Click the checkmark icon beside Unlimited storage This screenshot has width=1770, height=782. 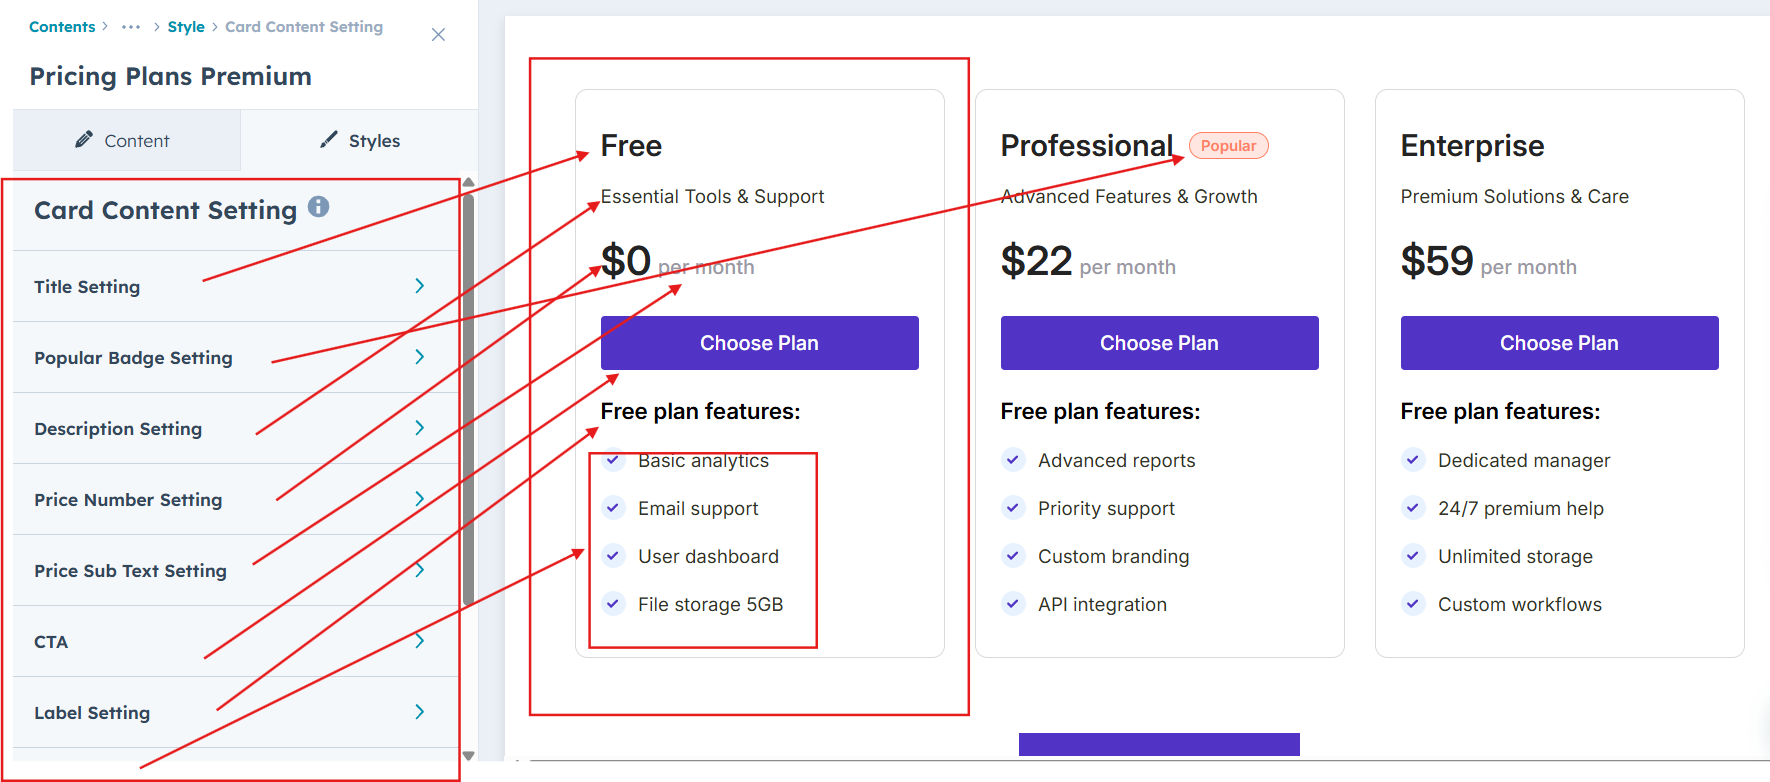[x=1413, y=556]
